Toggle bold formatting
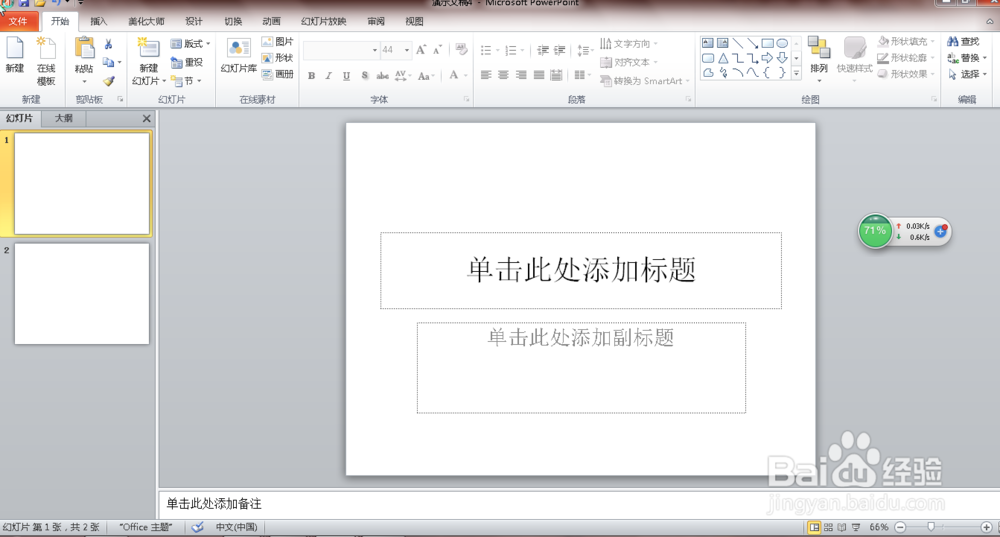This screenshot has height=537, width=1000. pos(311,76)
